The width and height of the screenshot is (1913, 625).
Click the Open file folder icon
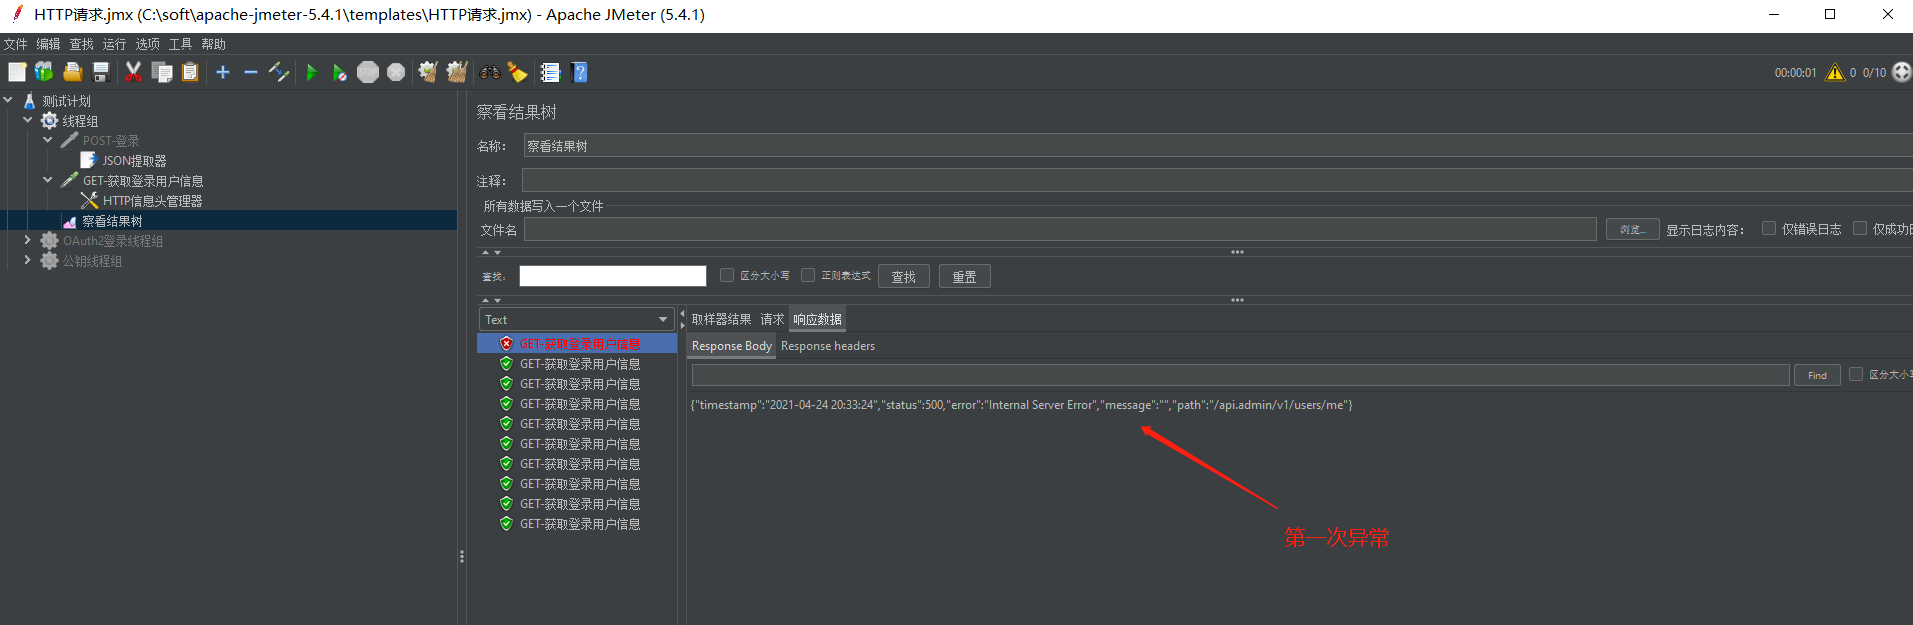(72, 72)
